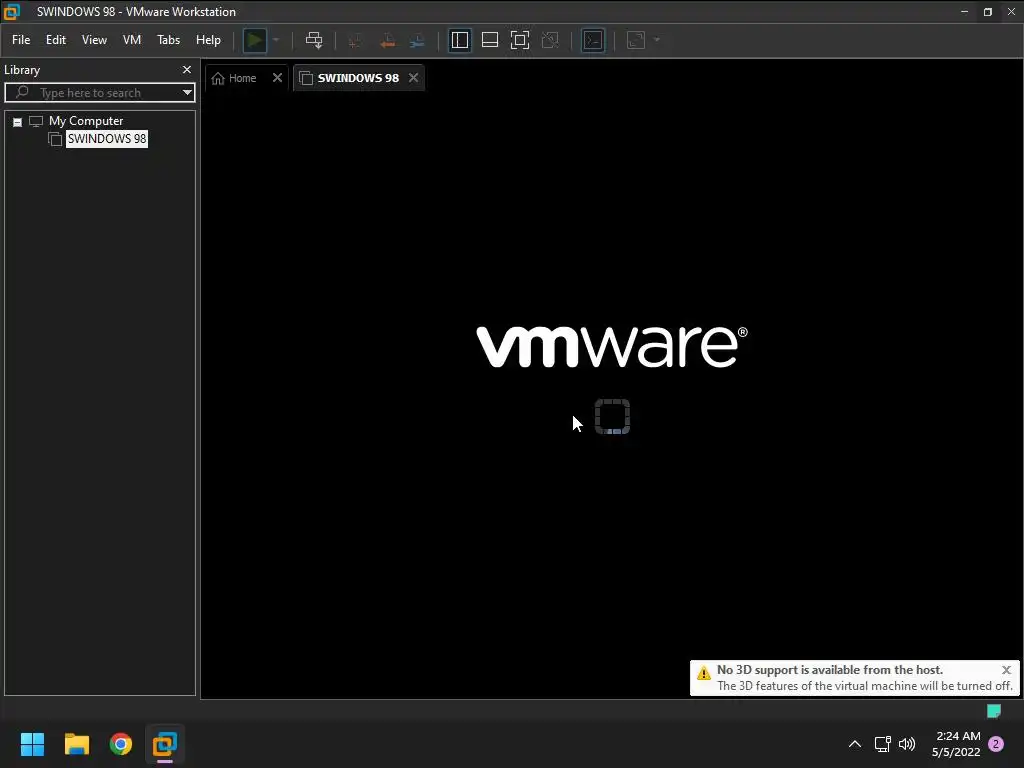Toggle the Show Library sidebar icon

point(460,40)
